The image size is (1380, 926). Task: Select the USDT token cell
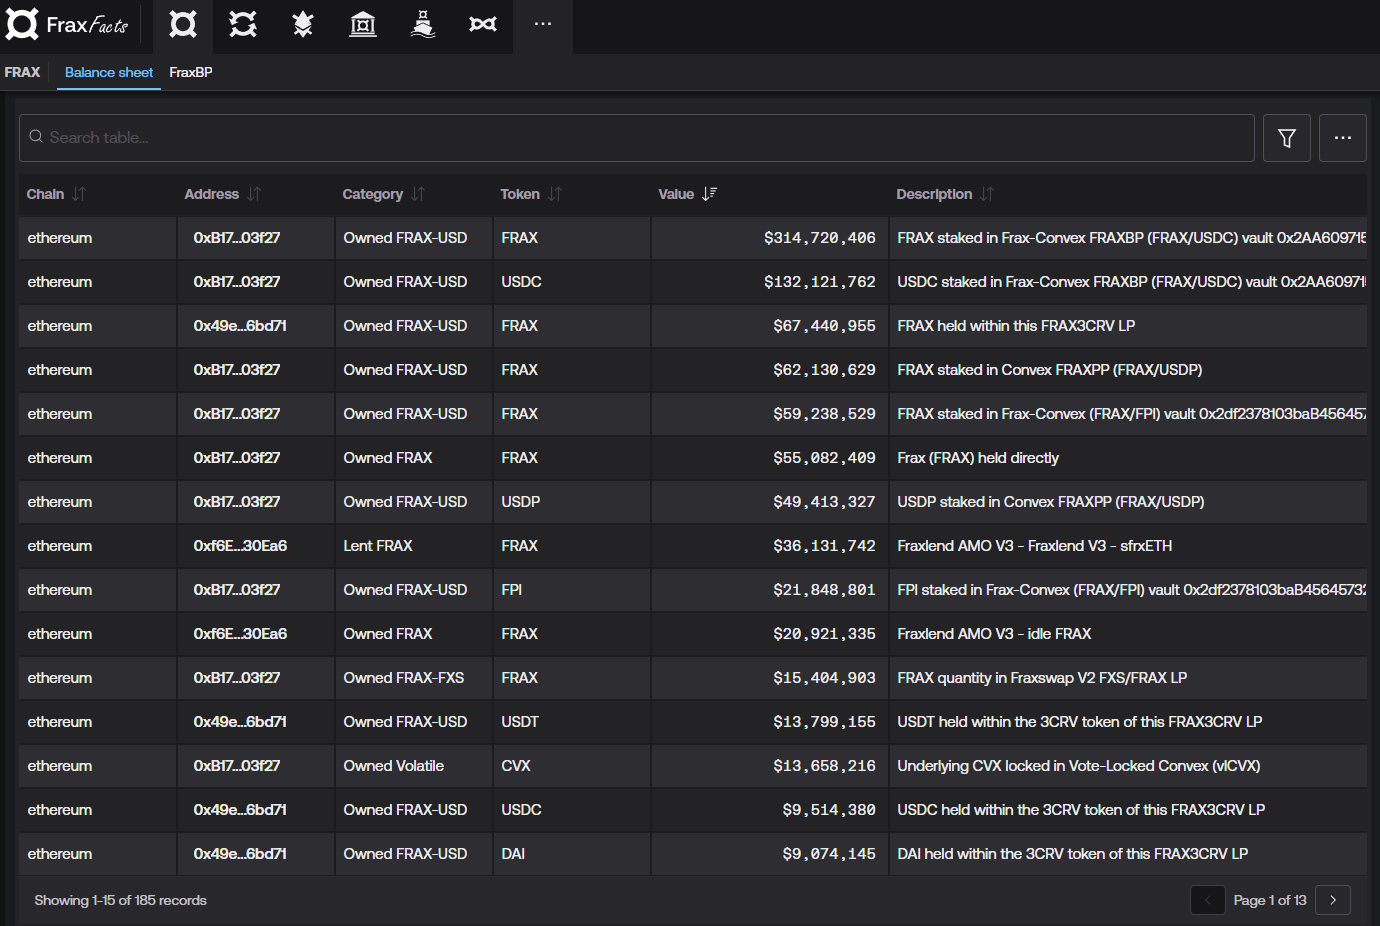pyautogui.click(x=572, y=722)
